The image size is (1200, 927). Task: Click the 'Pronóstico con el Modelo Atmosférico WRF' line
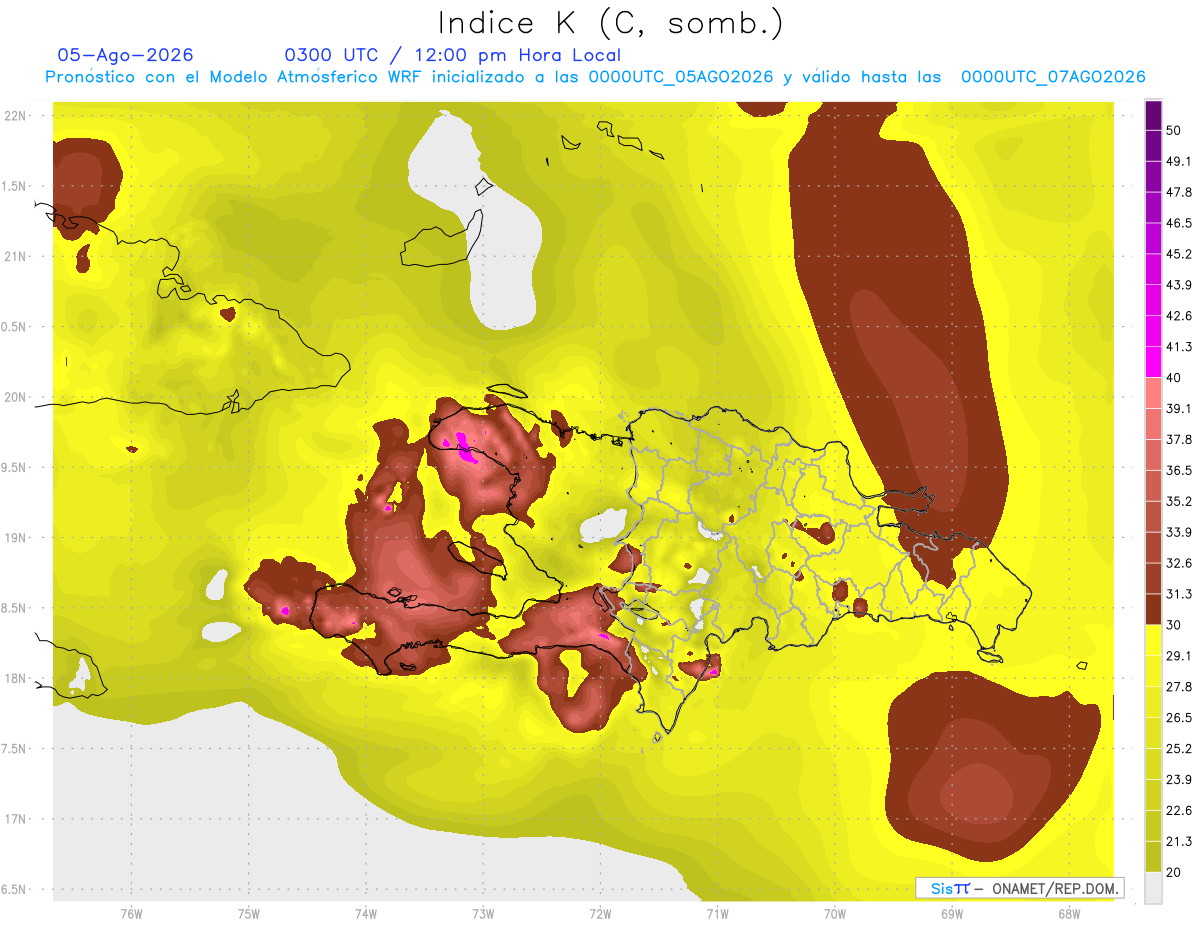pyautogui.click(x=595, y=77)
